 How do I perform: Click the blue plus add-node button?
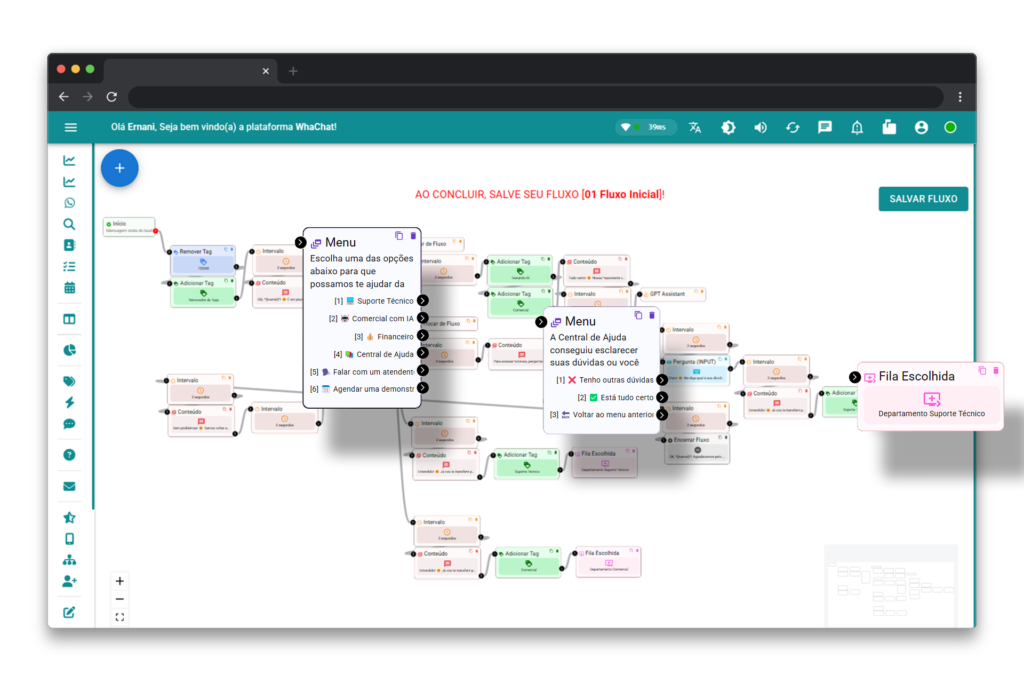[119, 168]
